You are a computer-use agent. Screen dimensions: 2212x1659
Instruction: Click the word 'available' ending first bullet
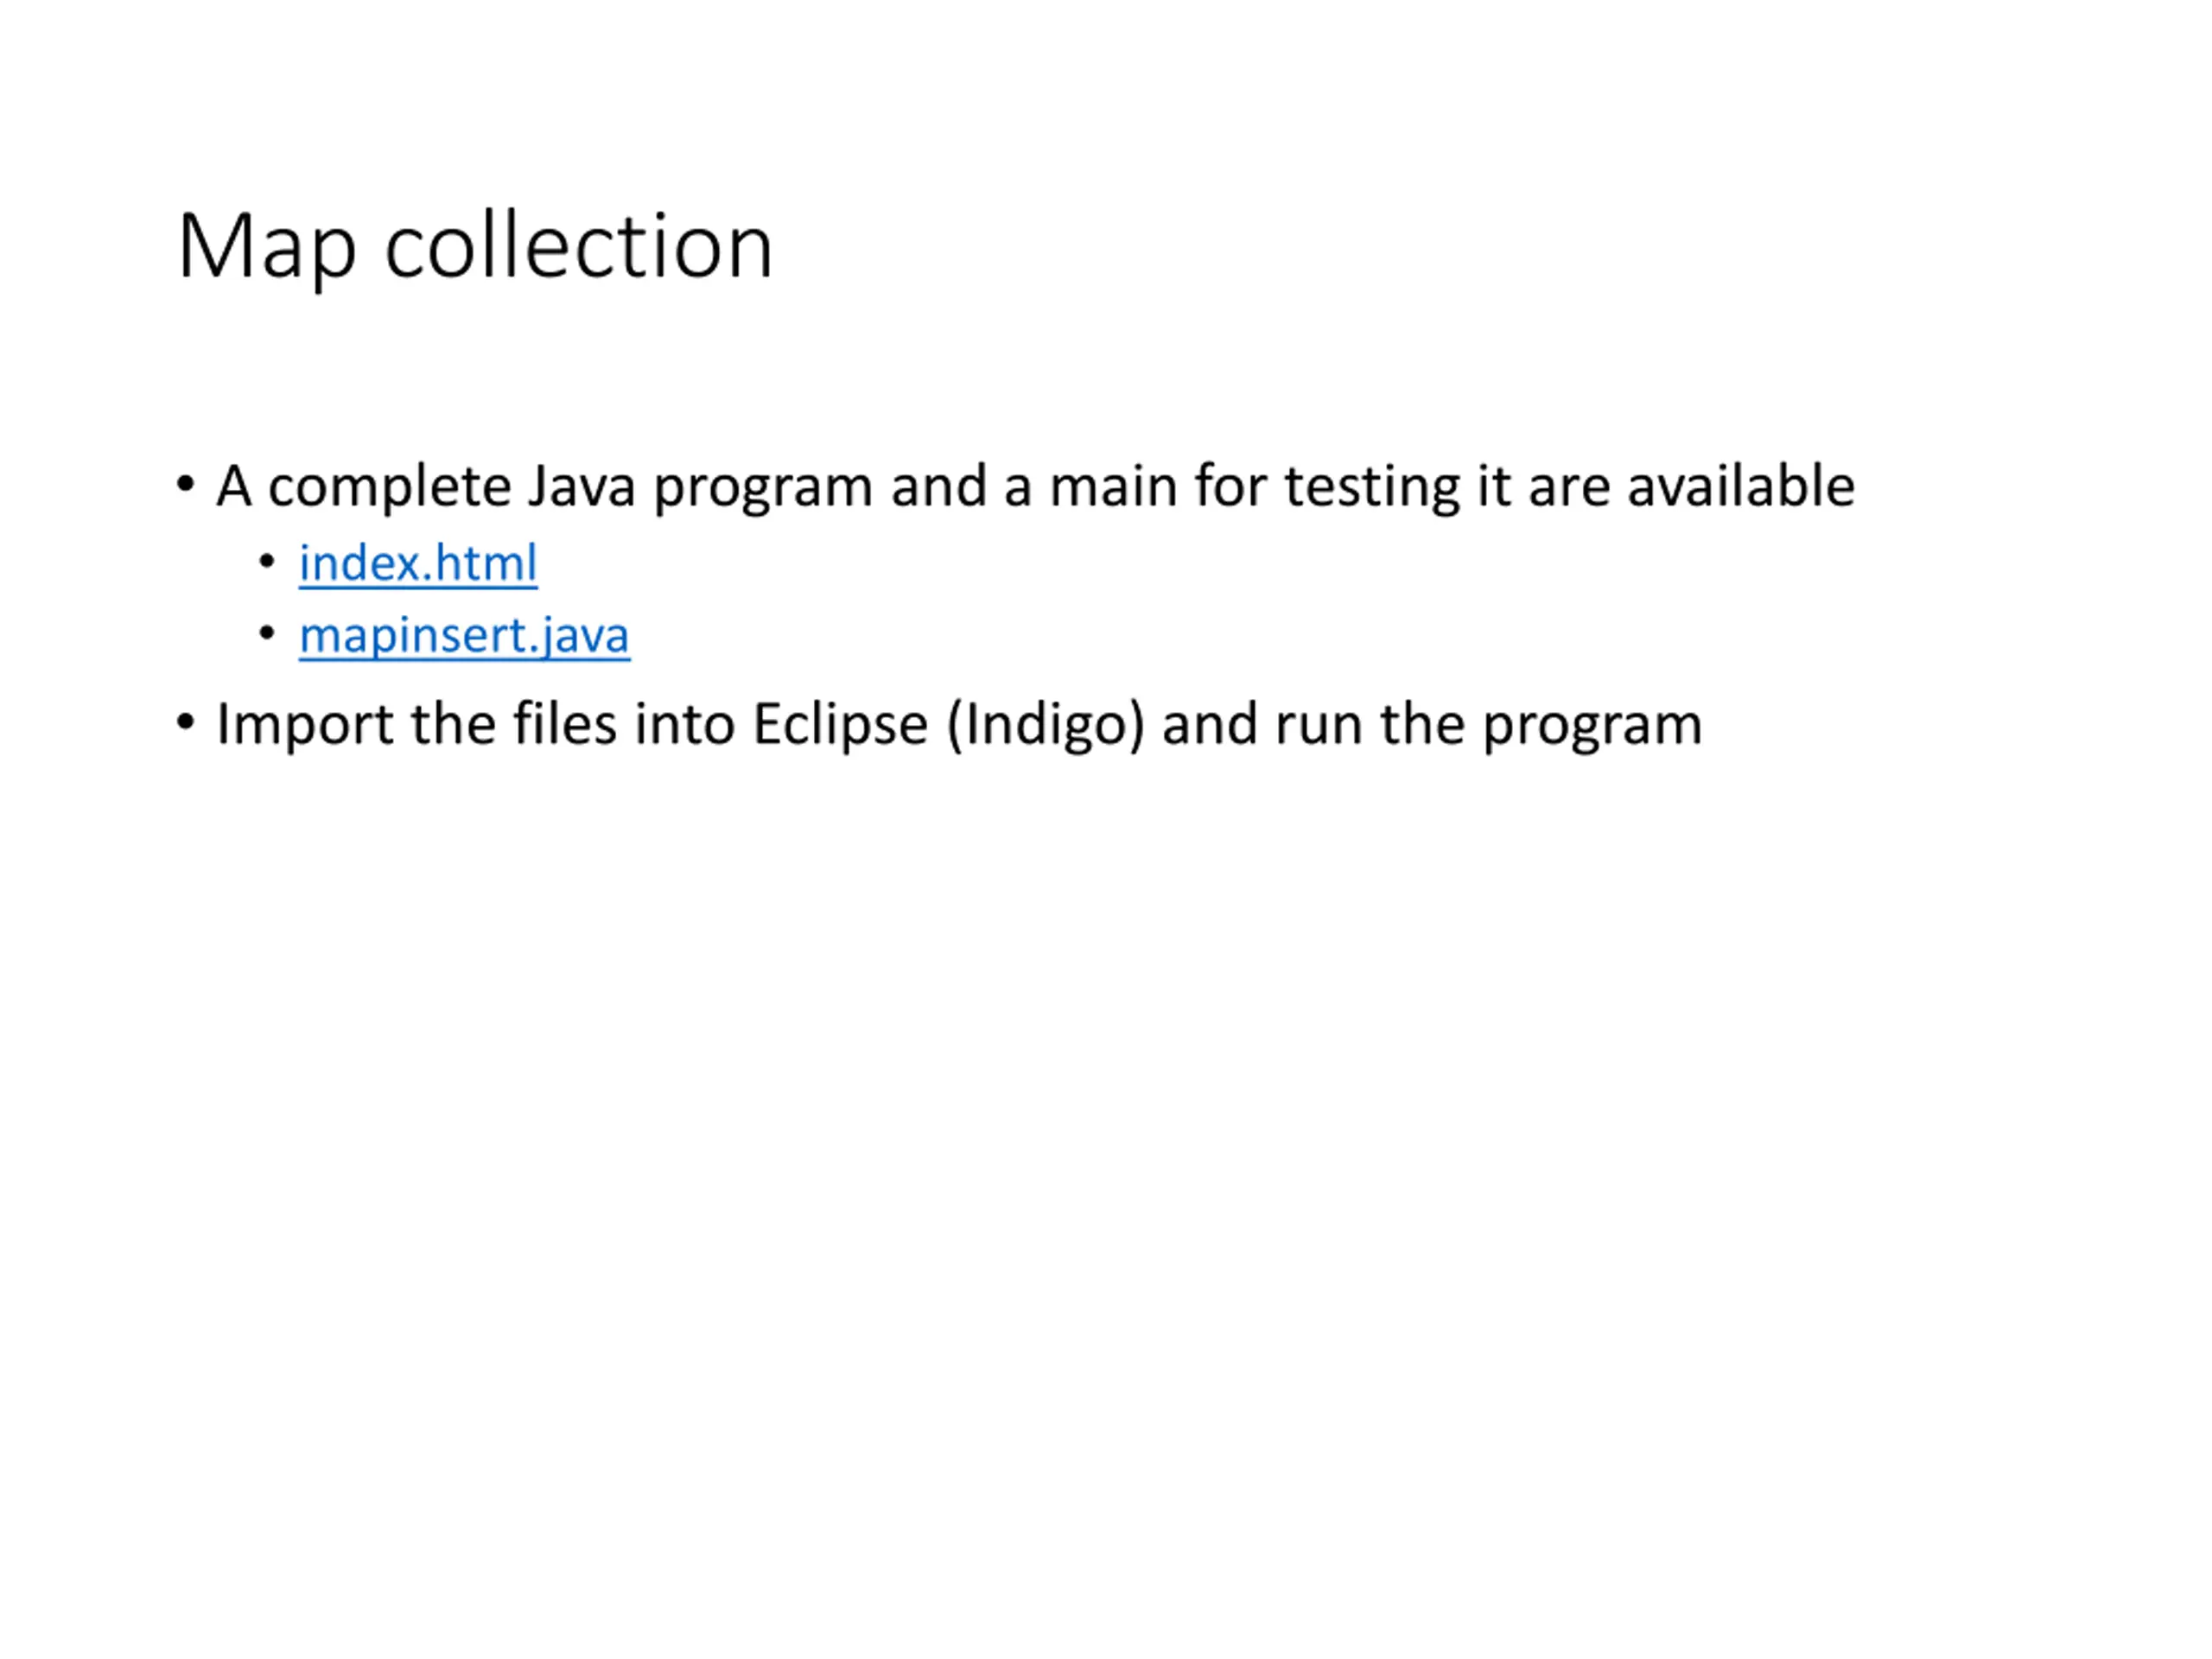tap(1741, 487)
